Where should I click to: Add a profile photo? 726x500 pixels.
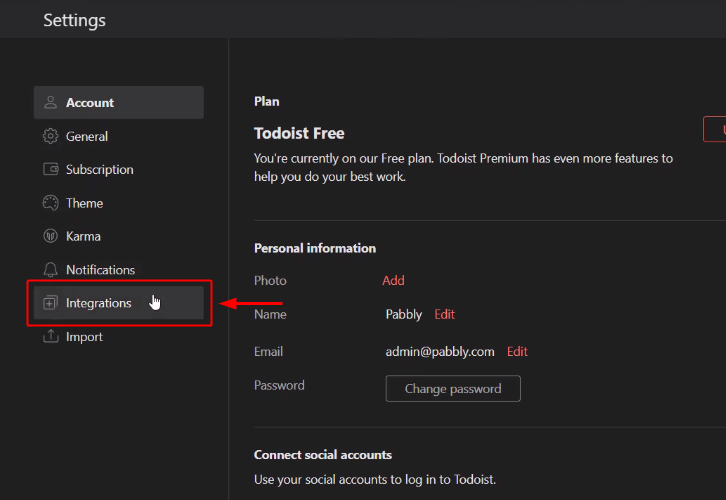(x=393, y=281)
